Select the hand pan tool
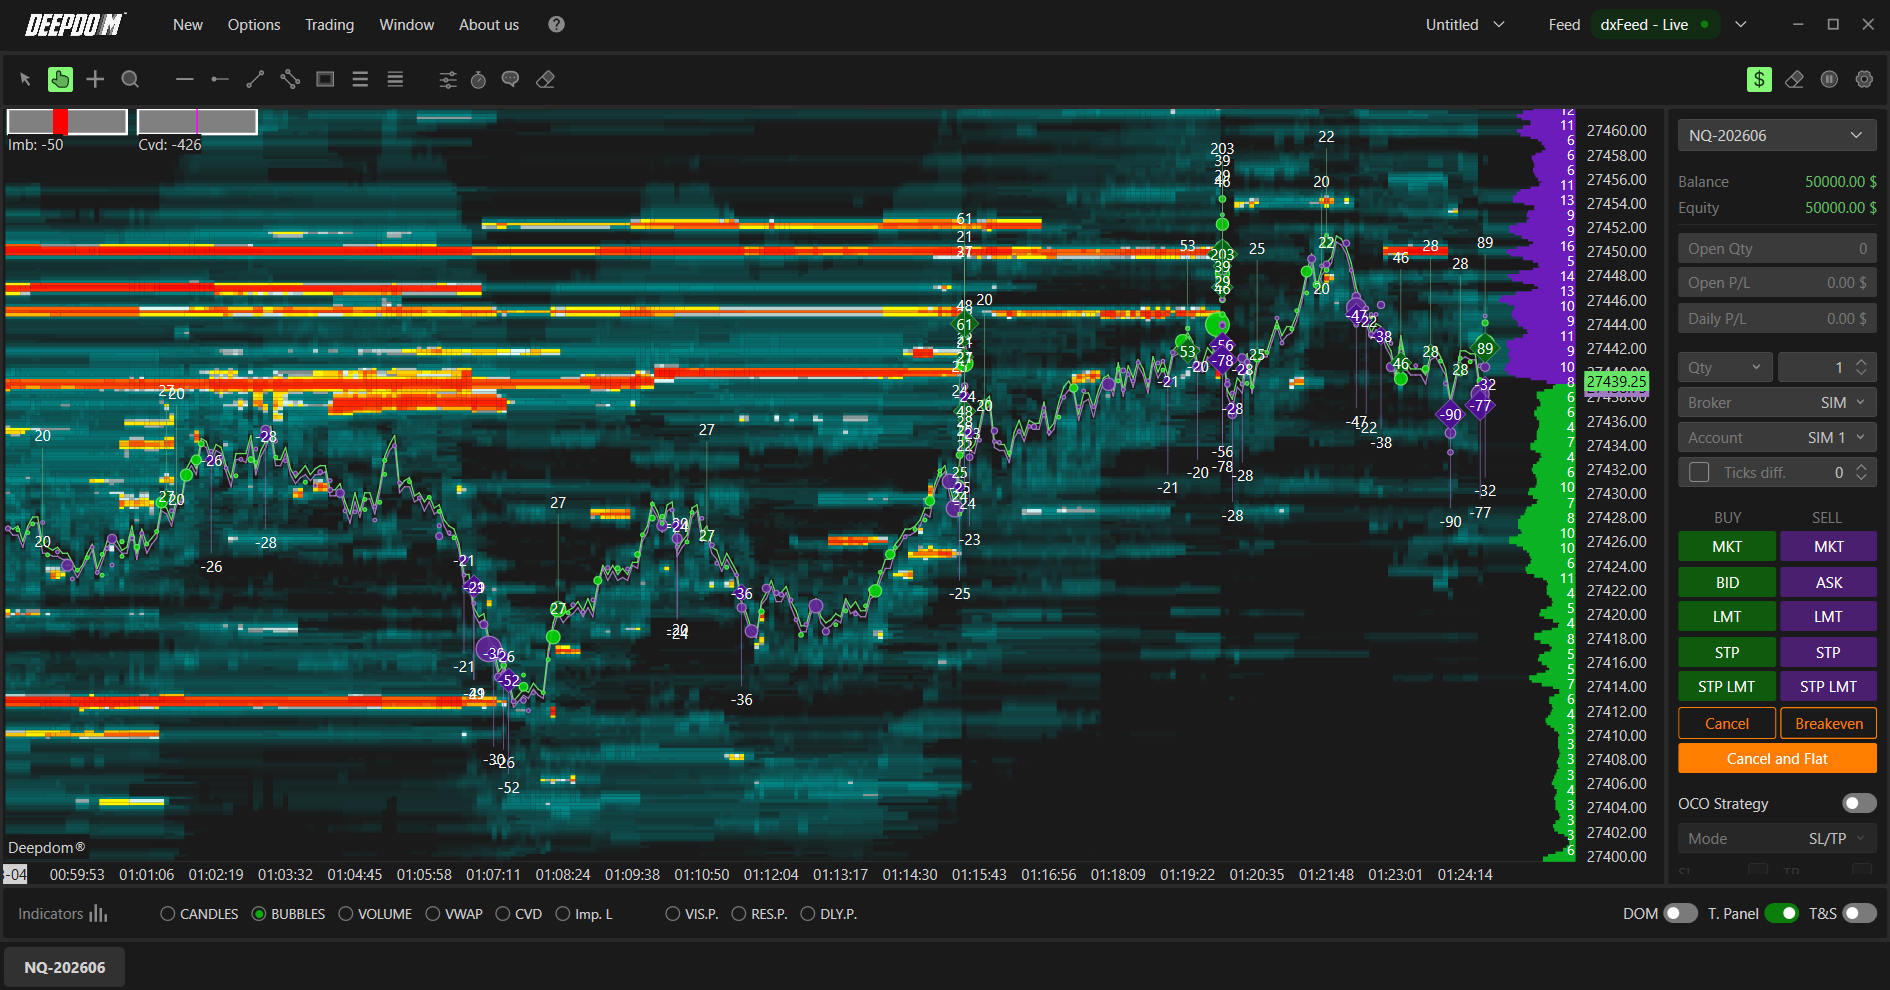The image size is (1890, 990). click(x=60, y=79)
